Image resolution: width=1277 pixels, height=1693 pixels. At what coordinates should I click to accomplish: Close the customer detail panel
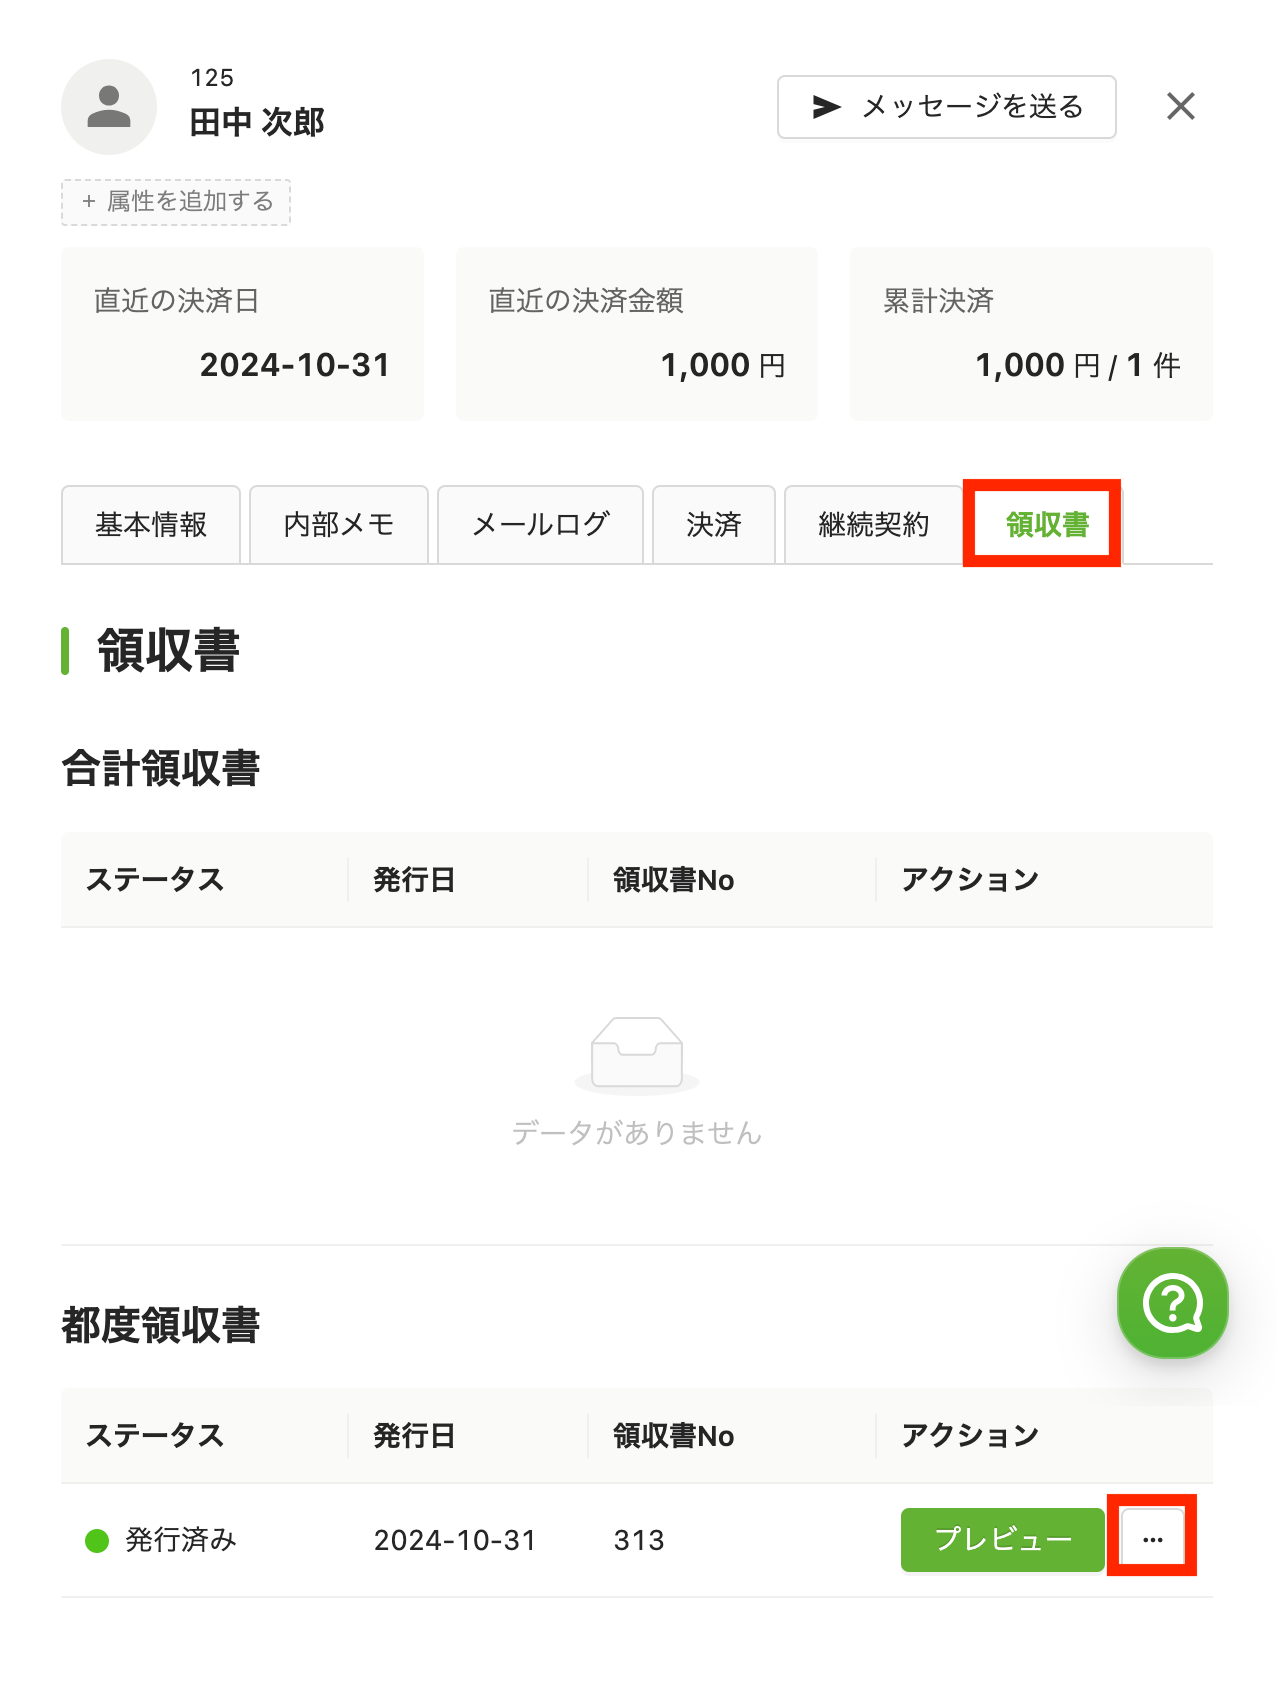1181,106
